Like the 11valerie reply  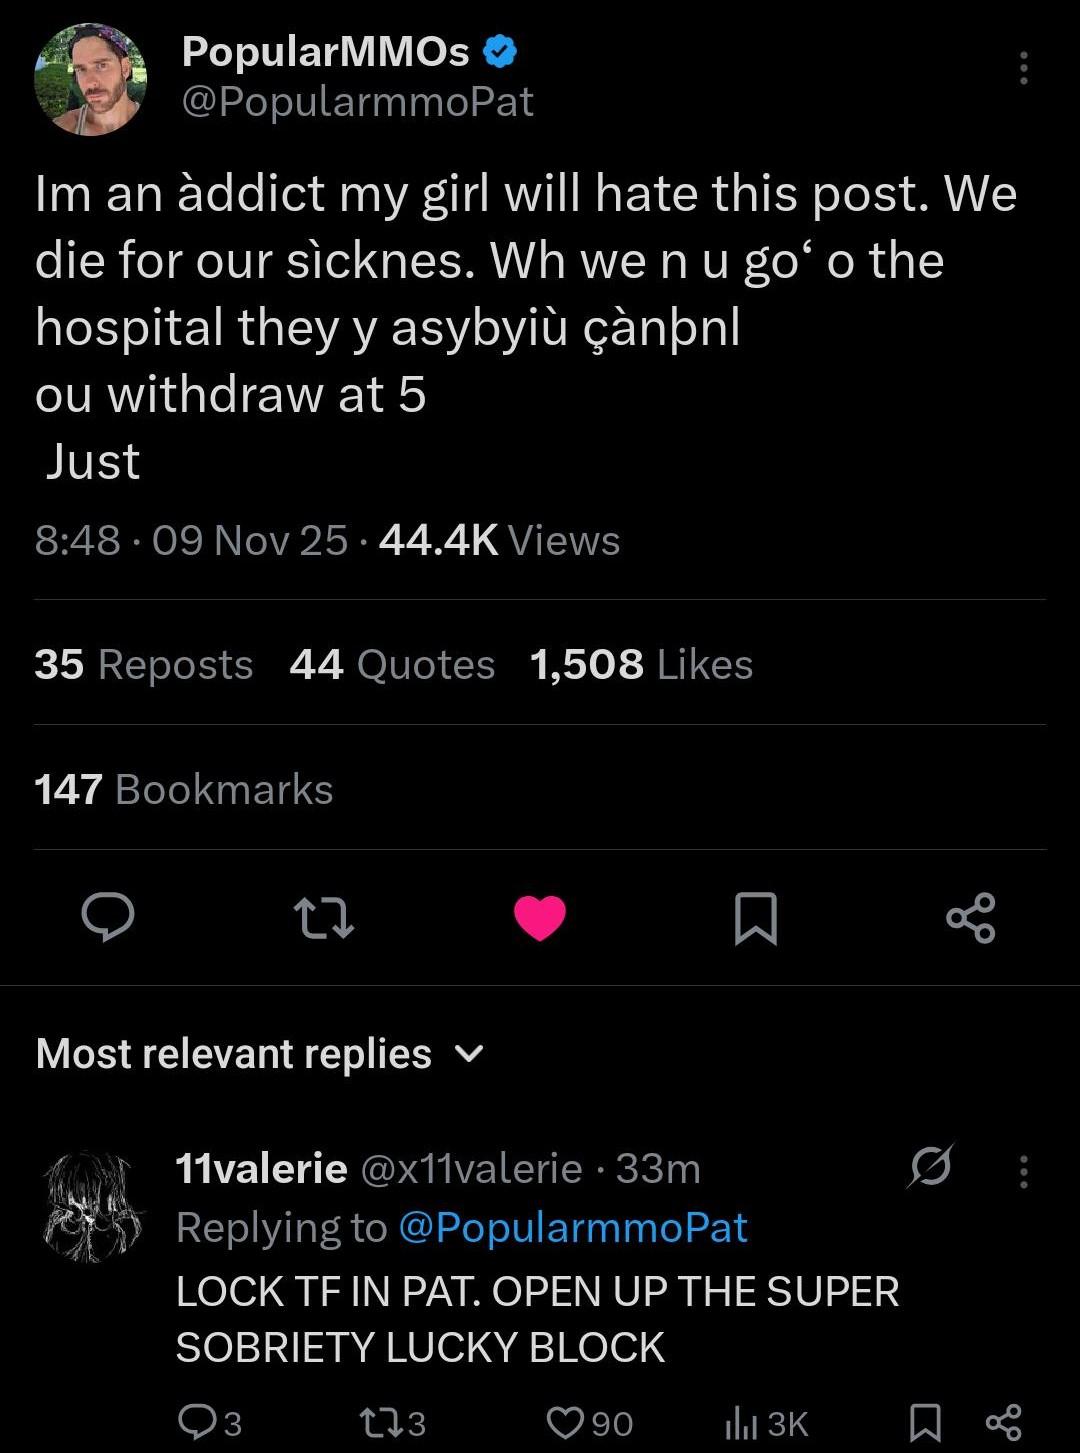[x=566, y=1422]
